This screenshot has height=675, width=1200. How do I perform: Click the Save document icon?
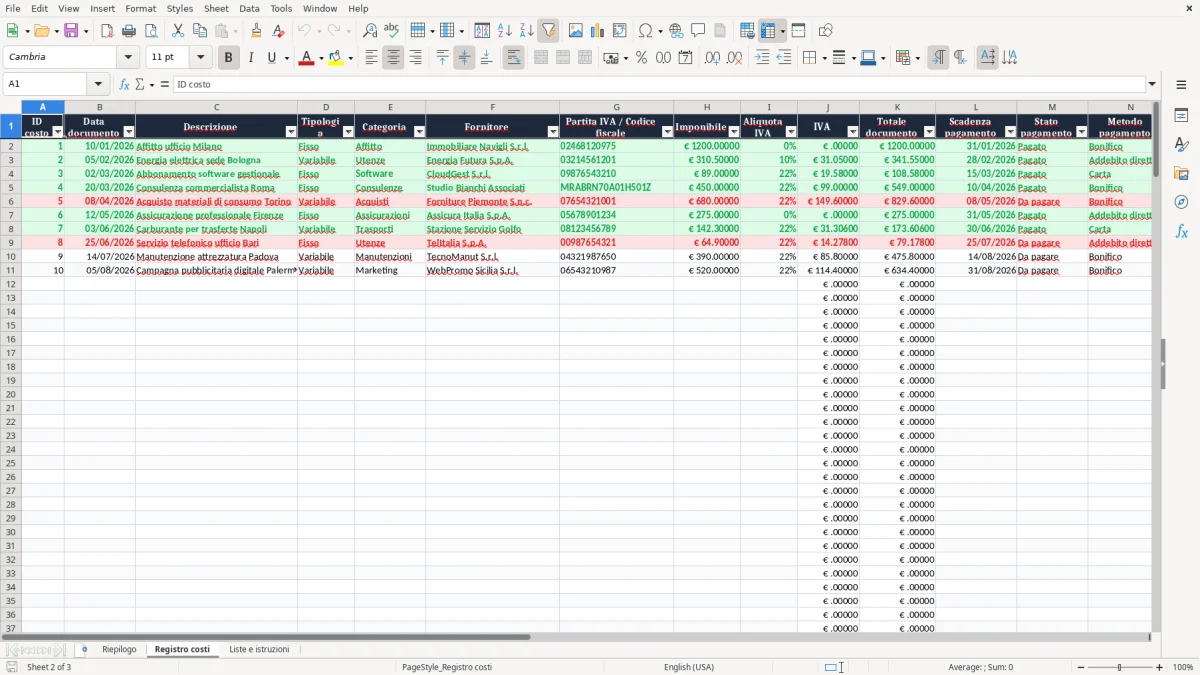click(x=71, y=31)
